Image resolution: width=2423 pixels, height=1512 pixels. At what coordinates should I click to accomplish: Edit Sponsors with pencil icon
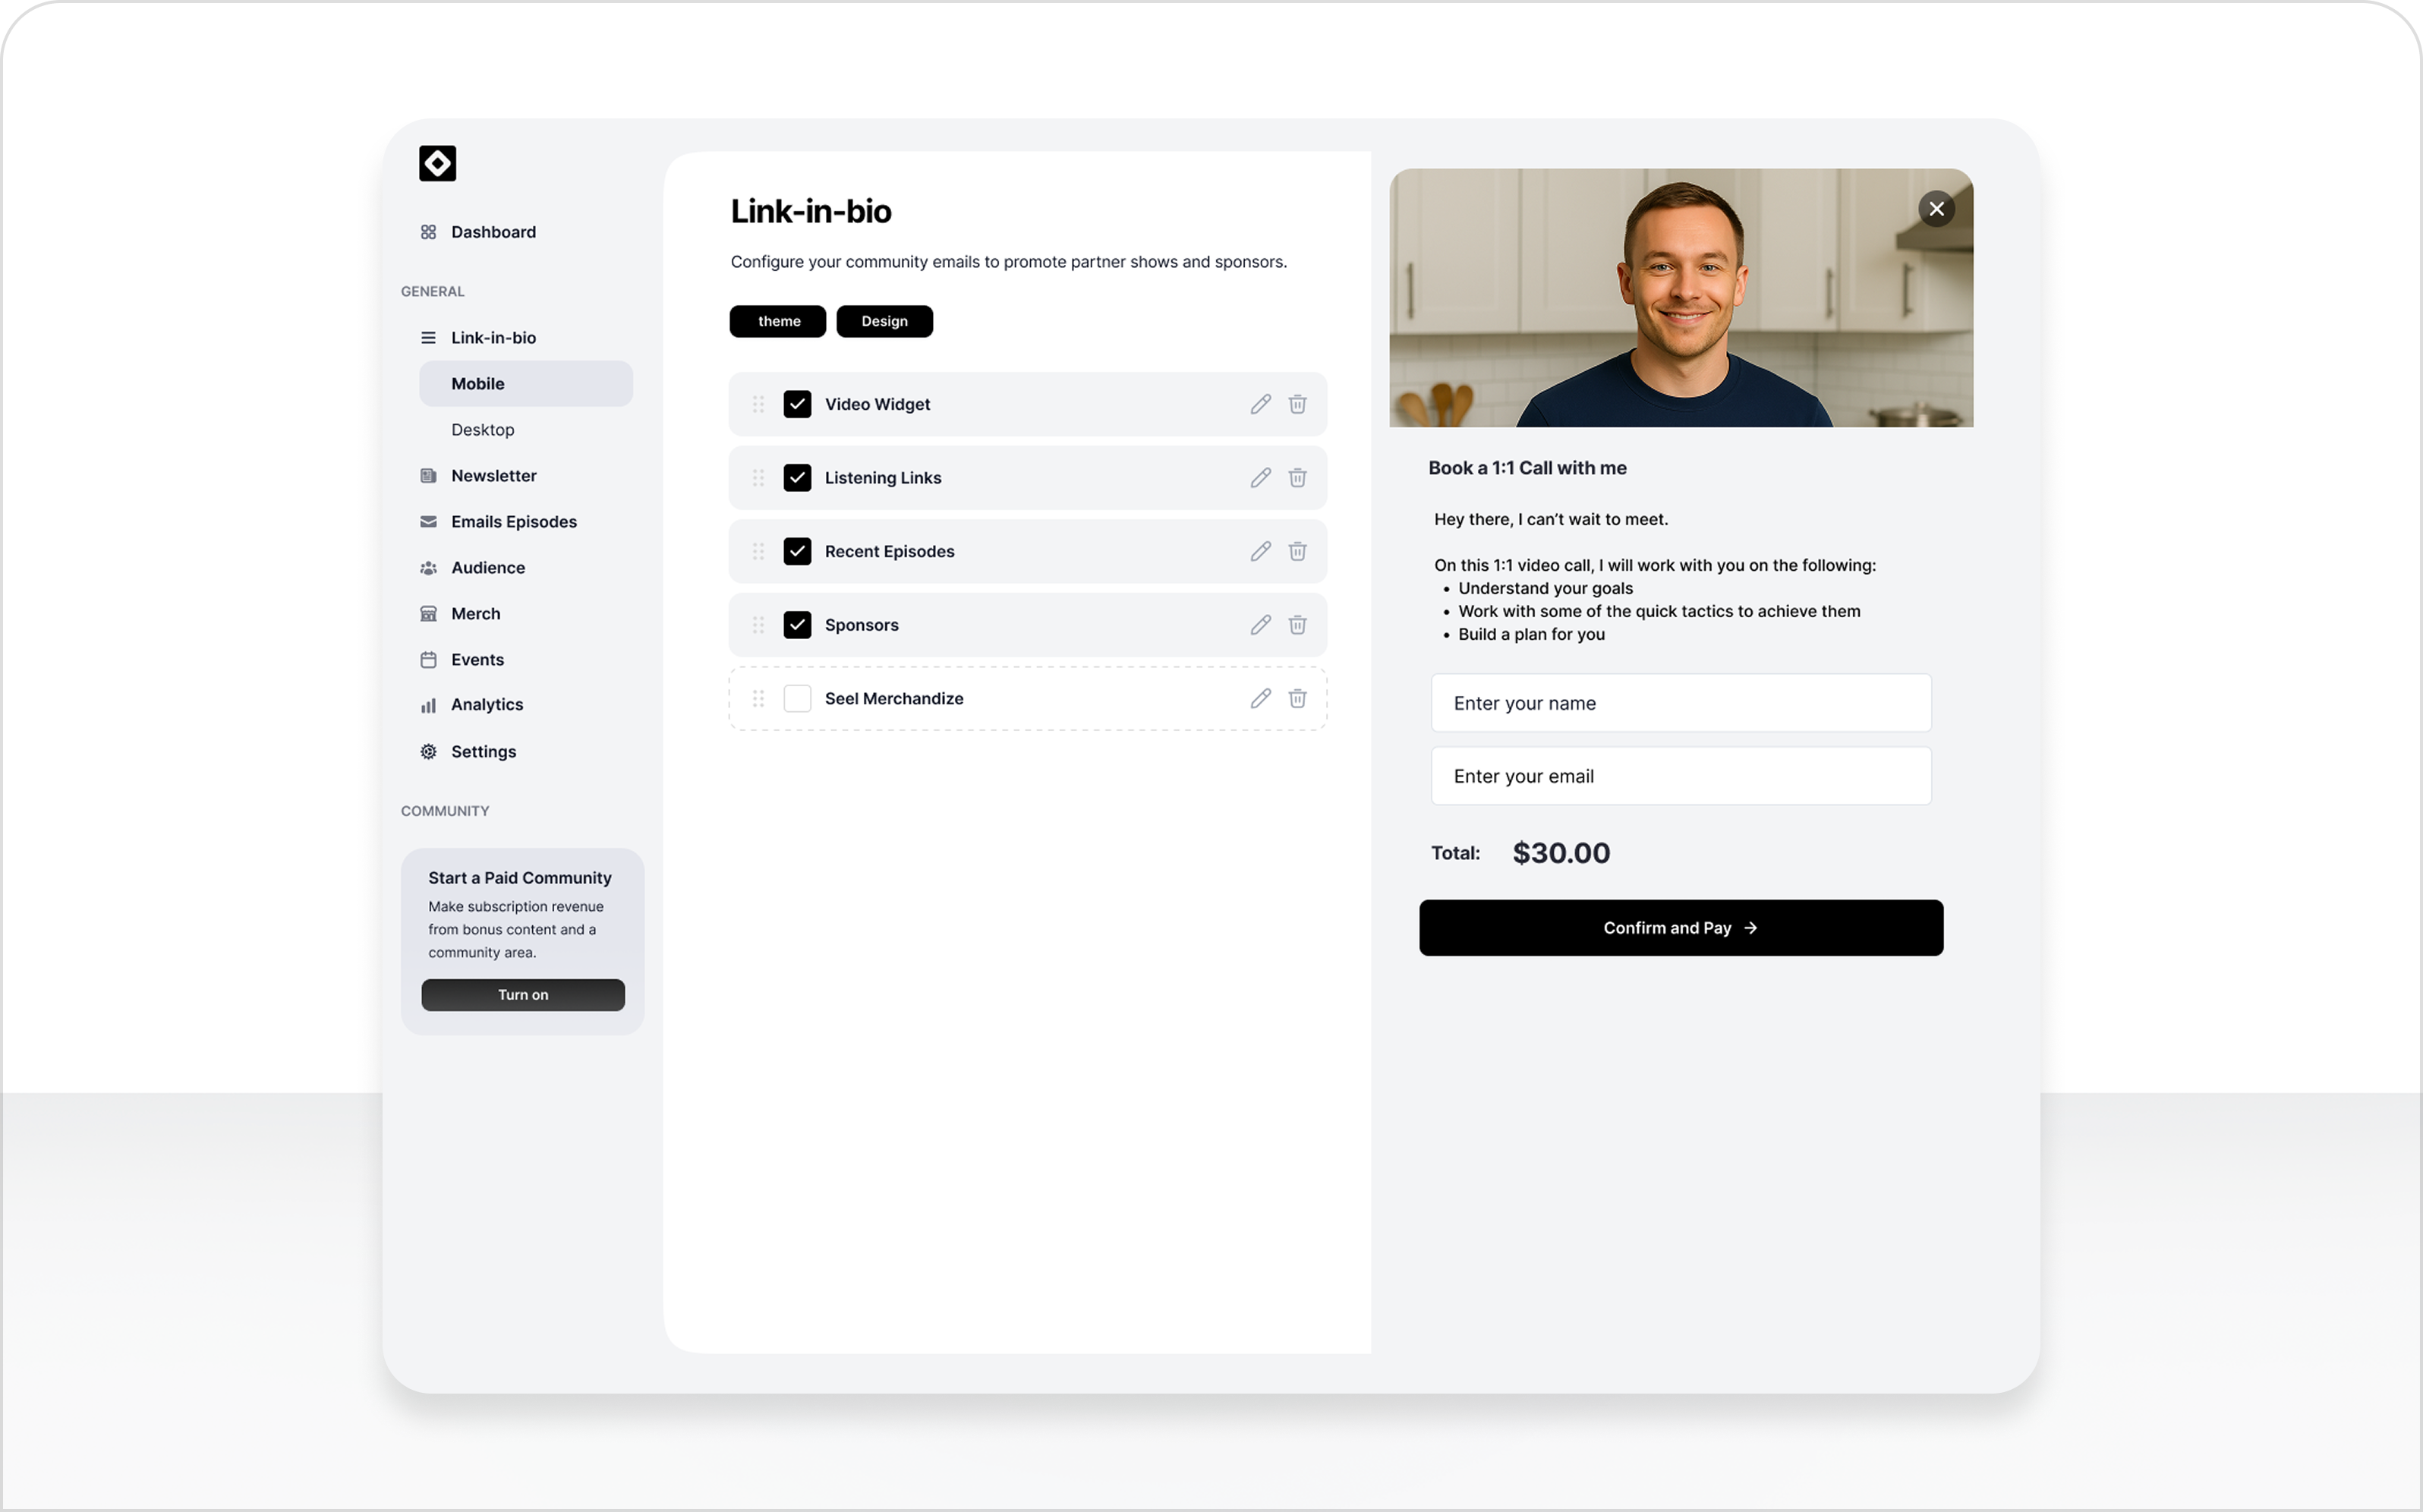tap(1260, 625)
